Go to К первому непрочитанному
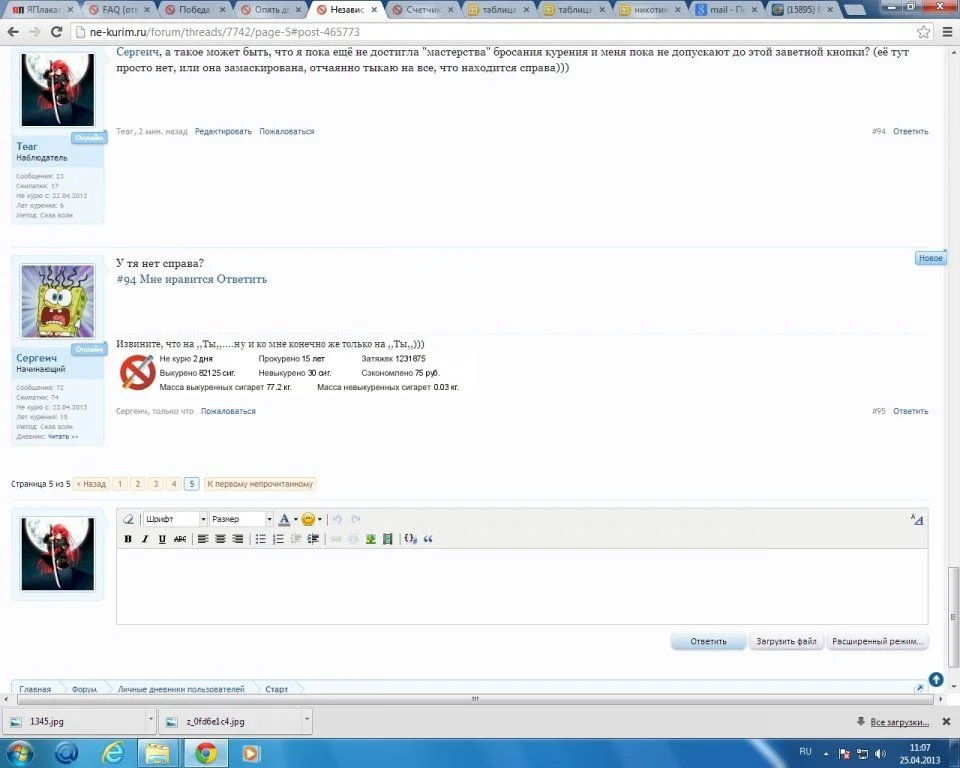 pyautogui.click(x=260, y=484)
